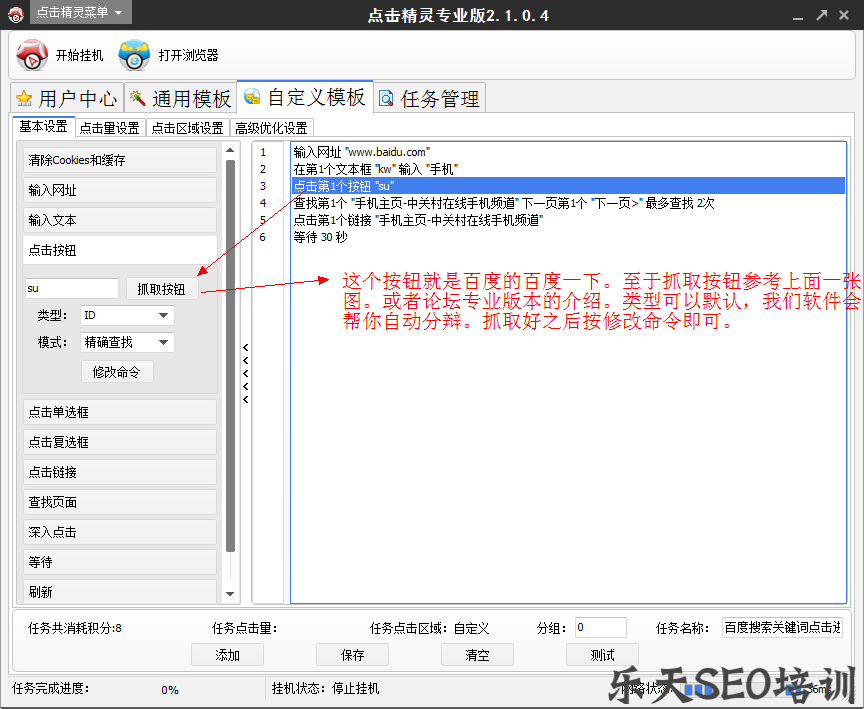
Task: Click the 修改命令 button
Action: pyautogui.click(x=119, y=371)
